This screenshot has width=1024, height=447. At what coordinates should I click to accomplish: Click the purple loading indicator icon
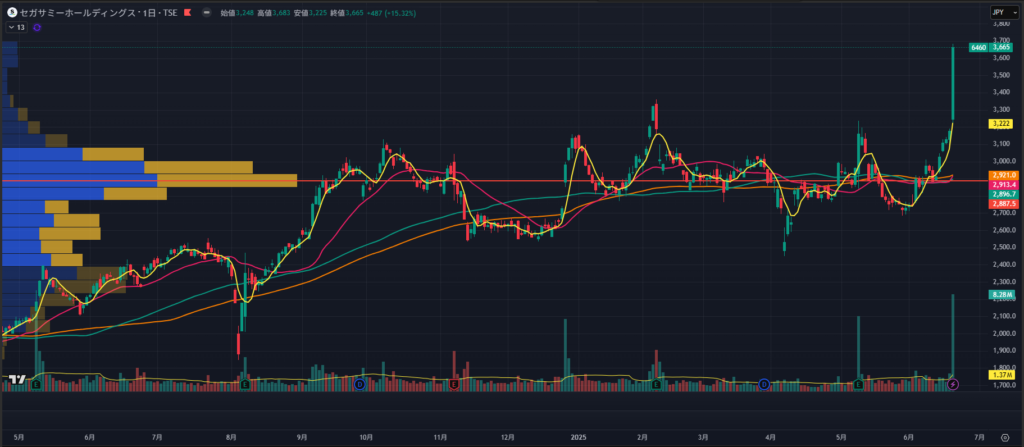tap(37, 27)
